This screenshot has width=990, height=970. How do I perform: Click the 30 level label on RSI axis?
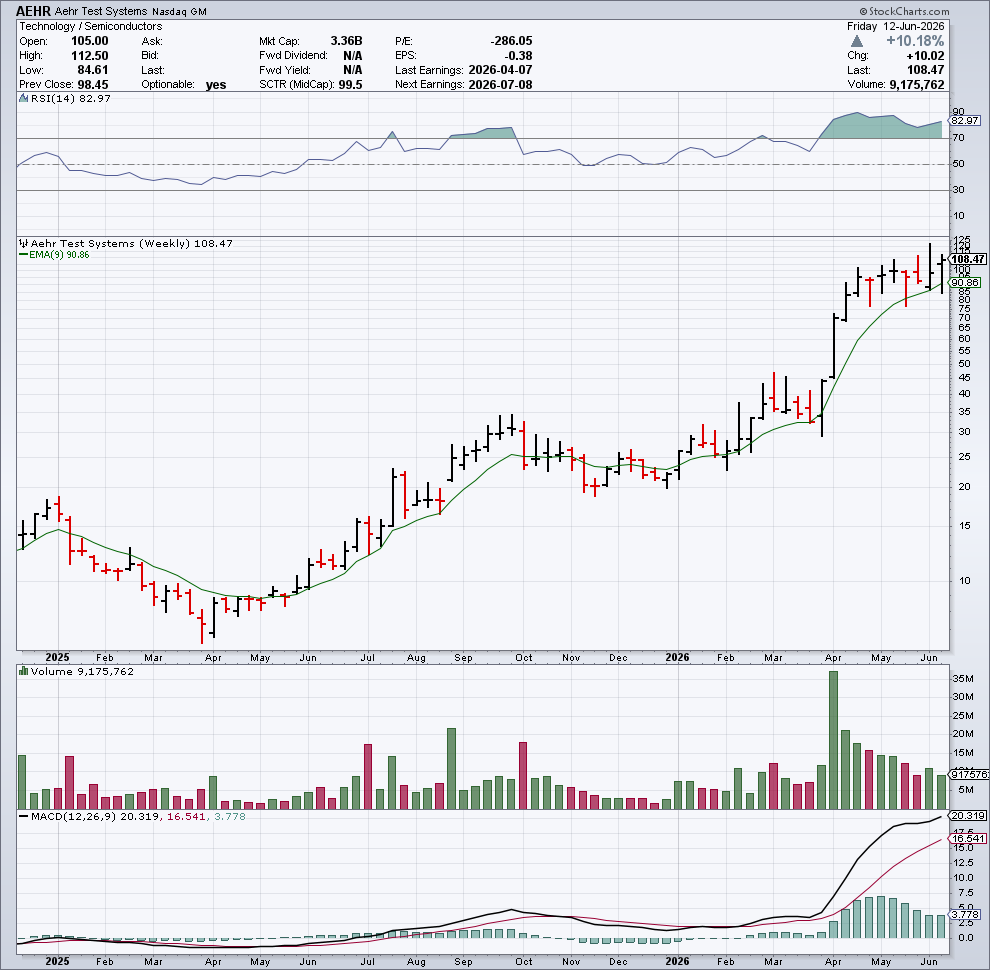pos(958,189)
